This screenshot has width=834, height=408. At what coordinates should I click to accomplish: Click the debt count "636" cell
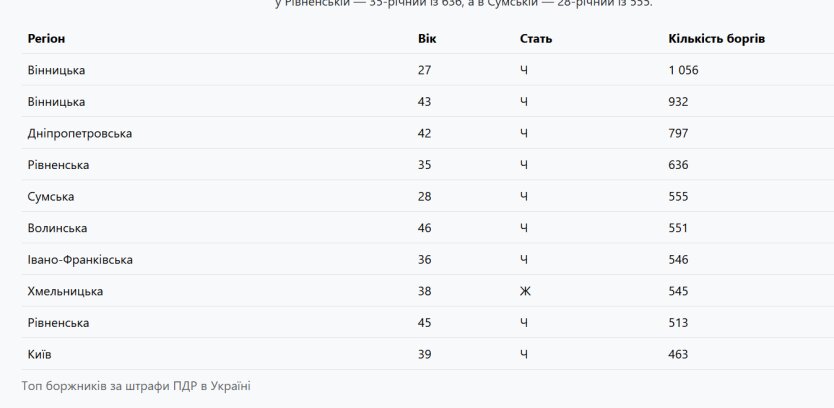point(679,165)
